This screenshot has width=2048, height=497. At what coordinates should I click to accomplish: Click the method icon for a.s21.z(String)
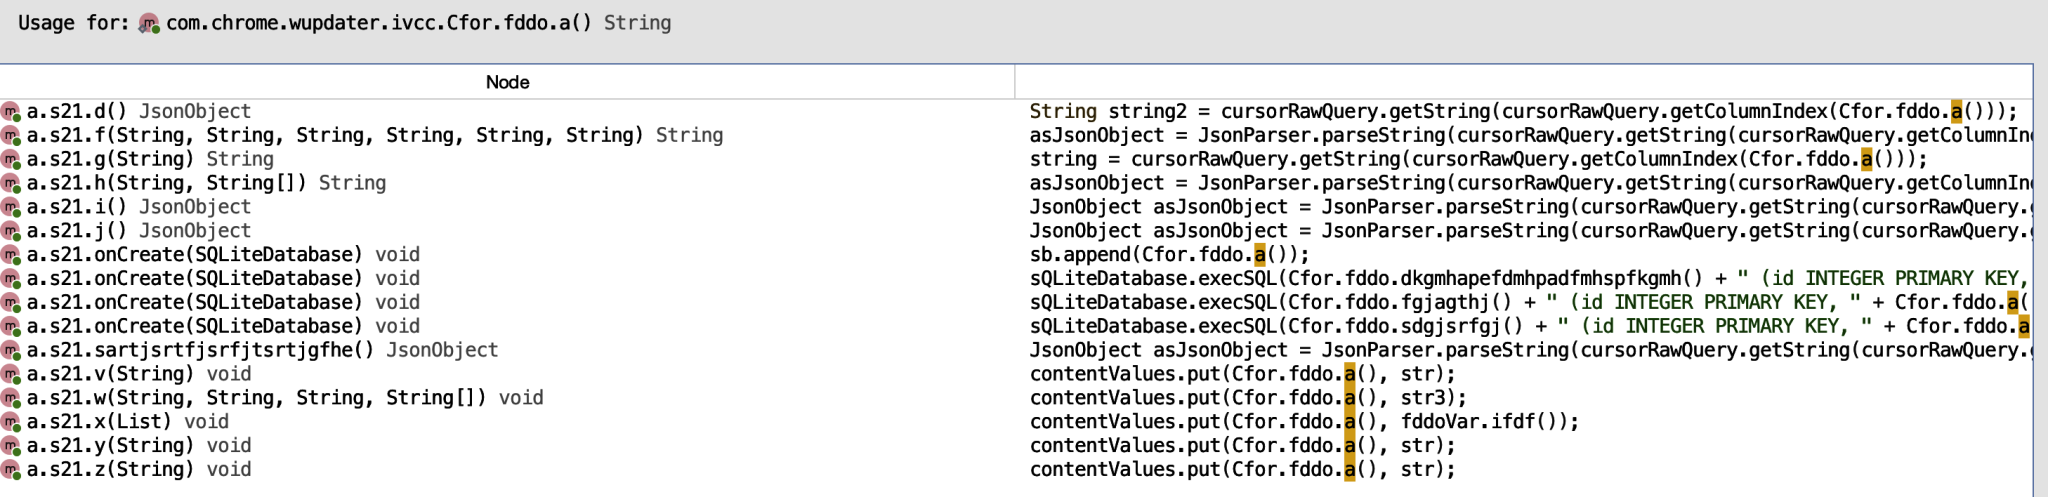pos(11,470)
